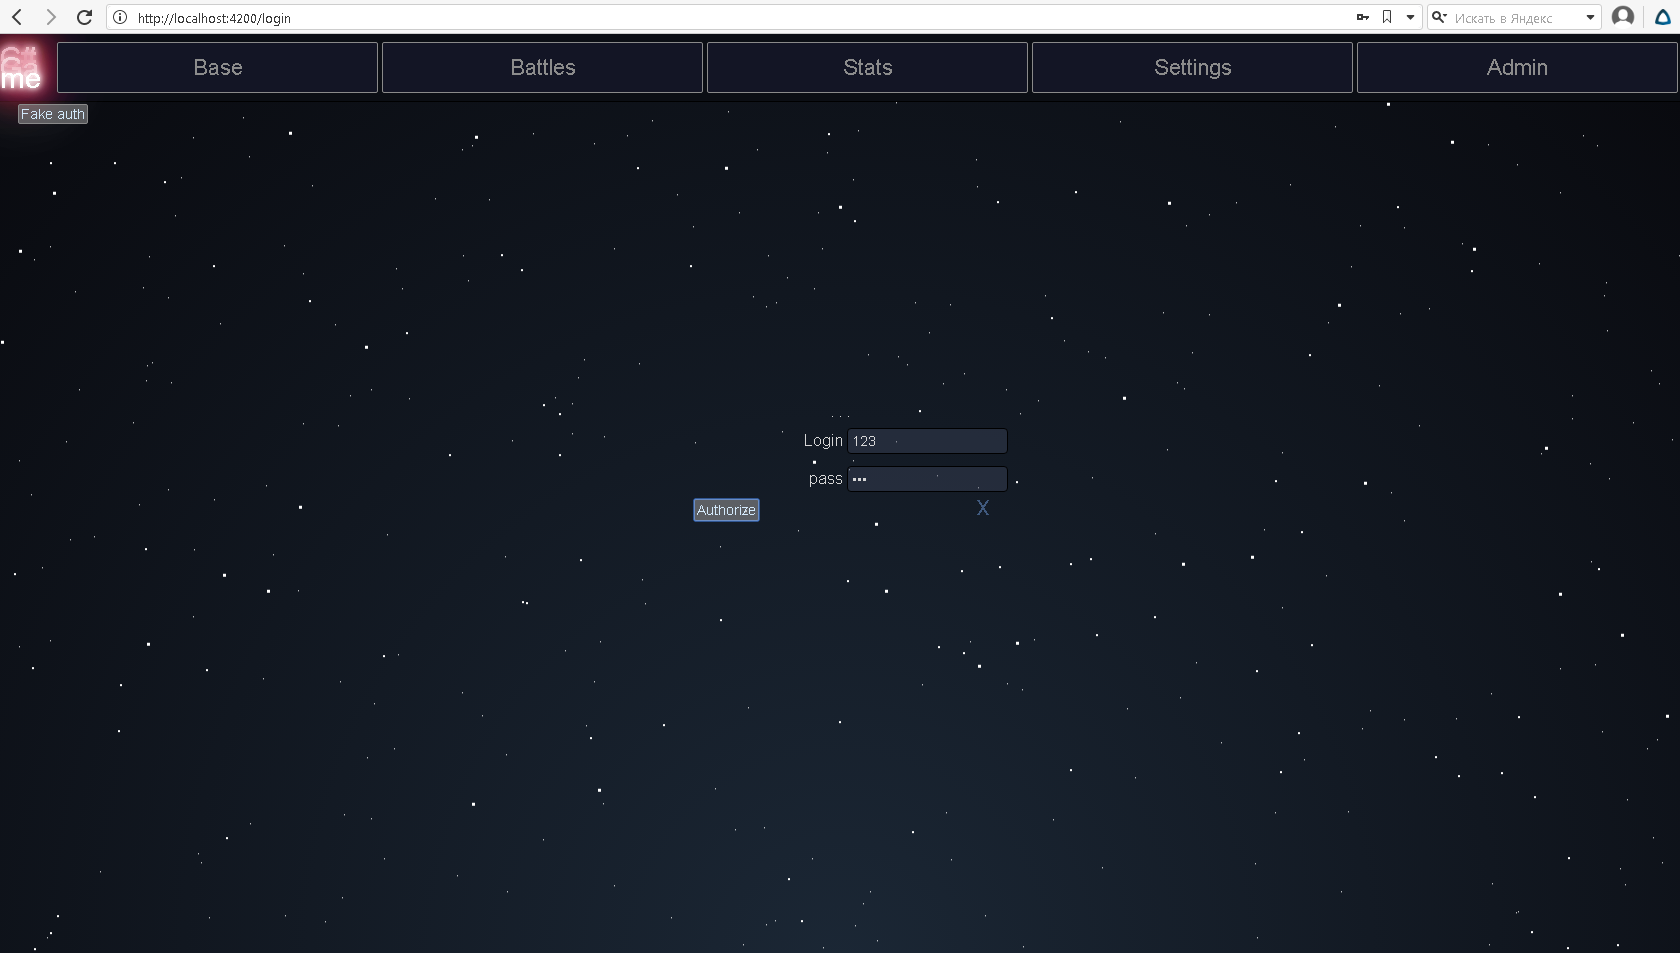Click the search engine magnifier icon
Viewport: 1680px width, 953px height.
1440,17
